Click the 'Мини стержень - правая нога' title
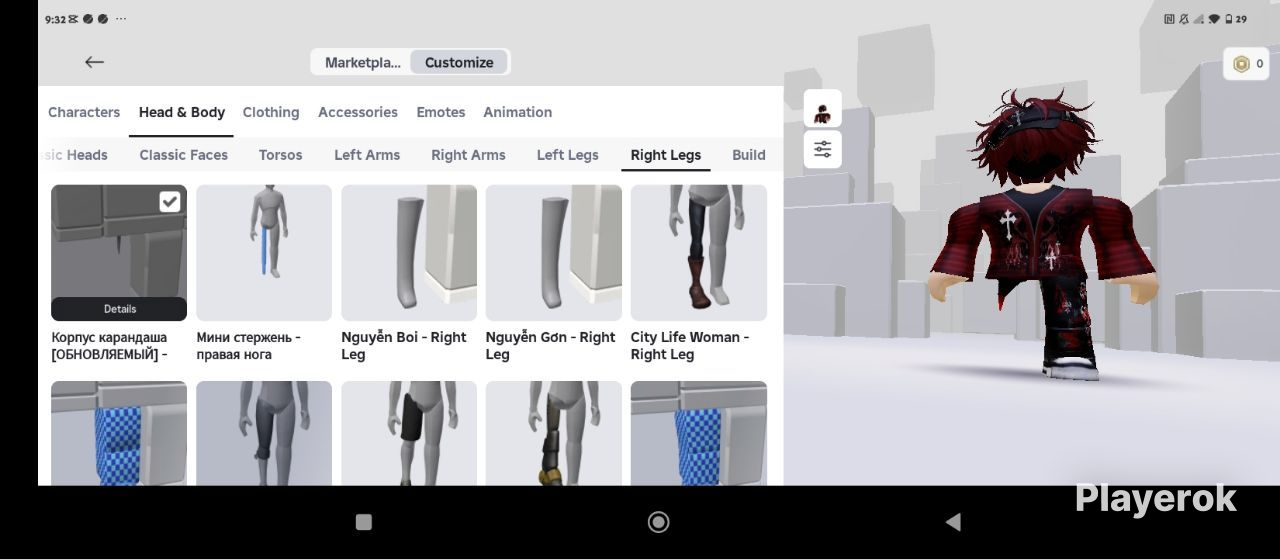The height and width of the screenshot is (559, 1280). coord(249,346)
